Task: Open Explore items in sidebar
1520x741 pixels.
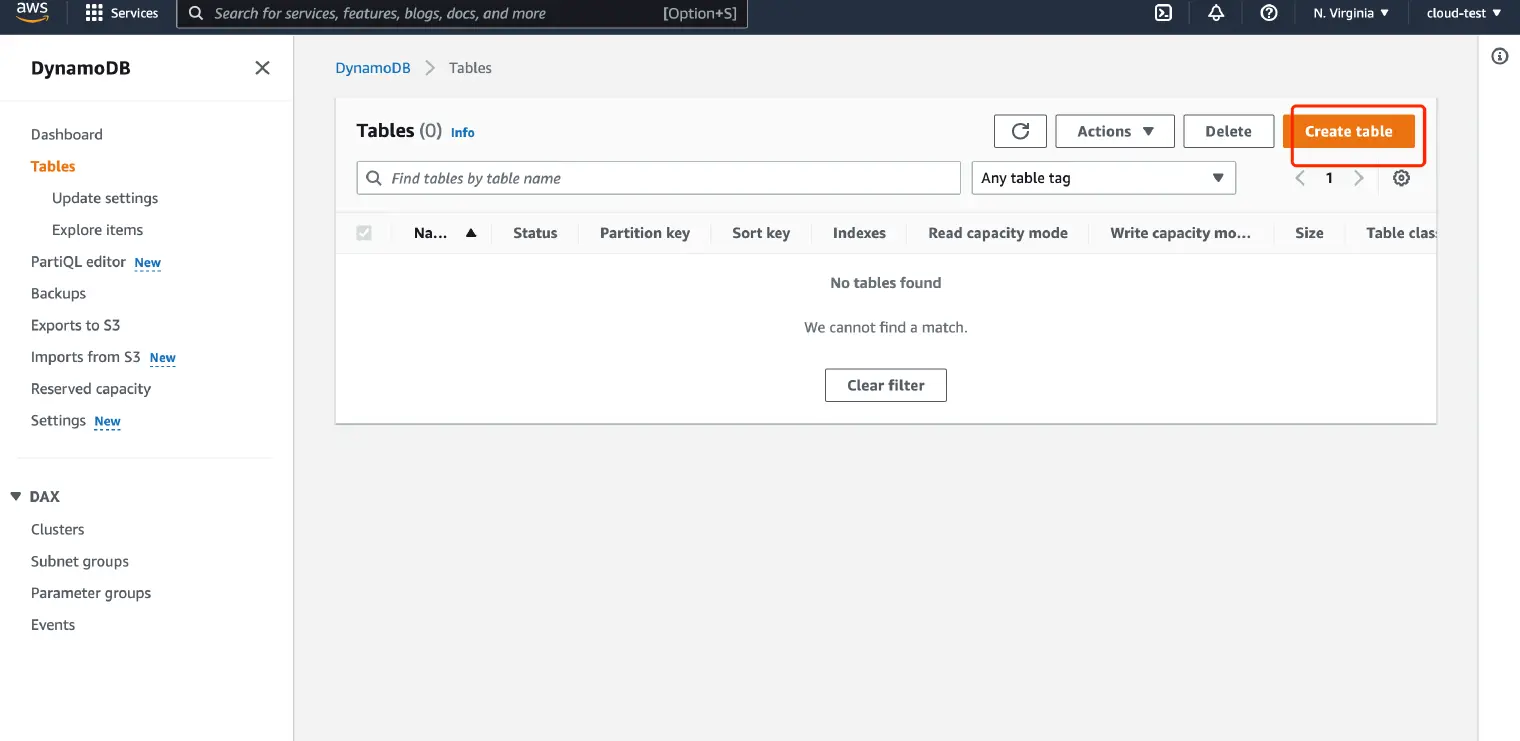Action: (x=97, y=230)
